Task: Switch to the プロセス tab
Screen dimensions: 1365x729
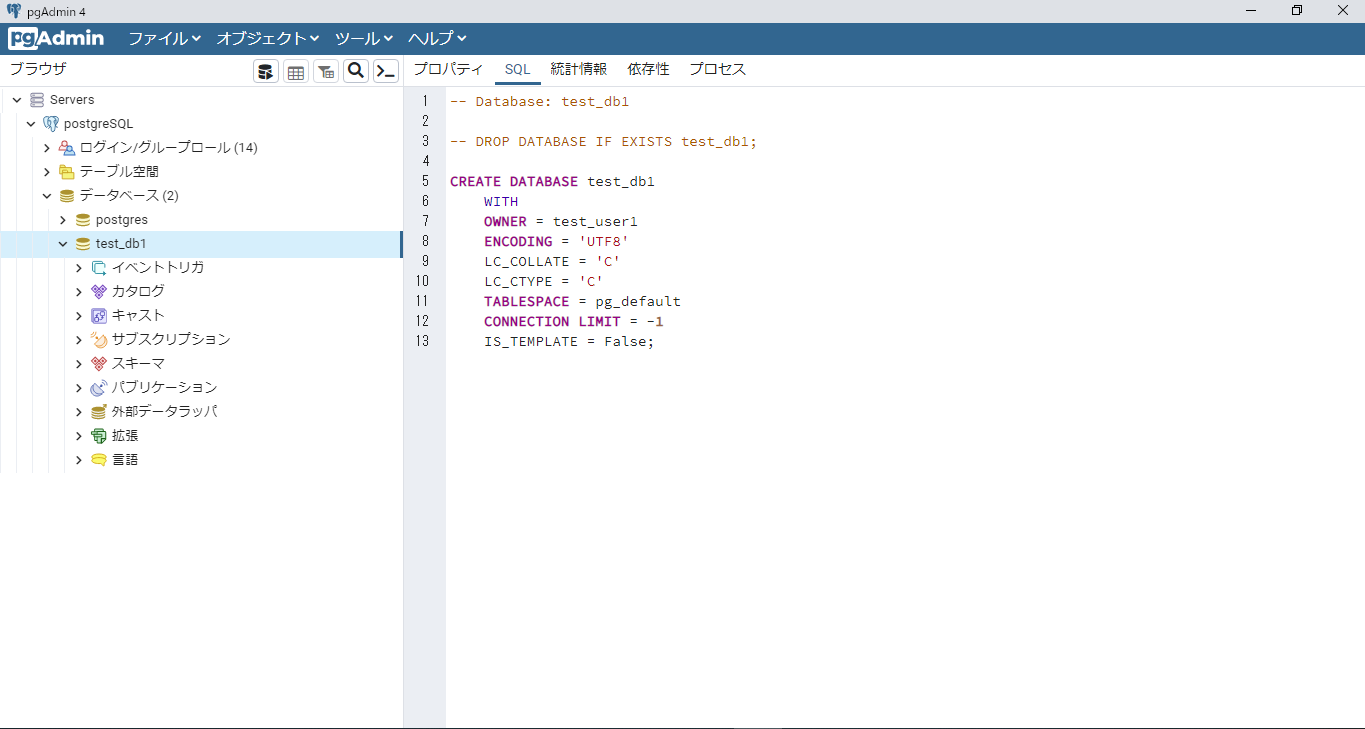Action: coord(717,69)
